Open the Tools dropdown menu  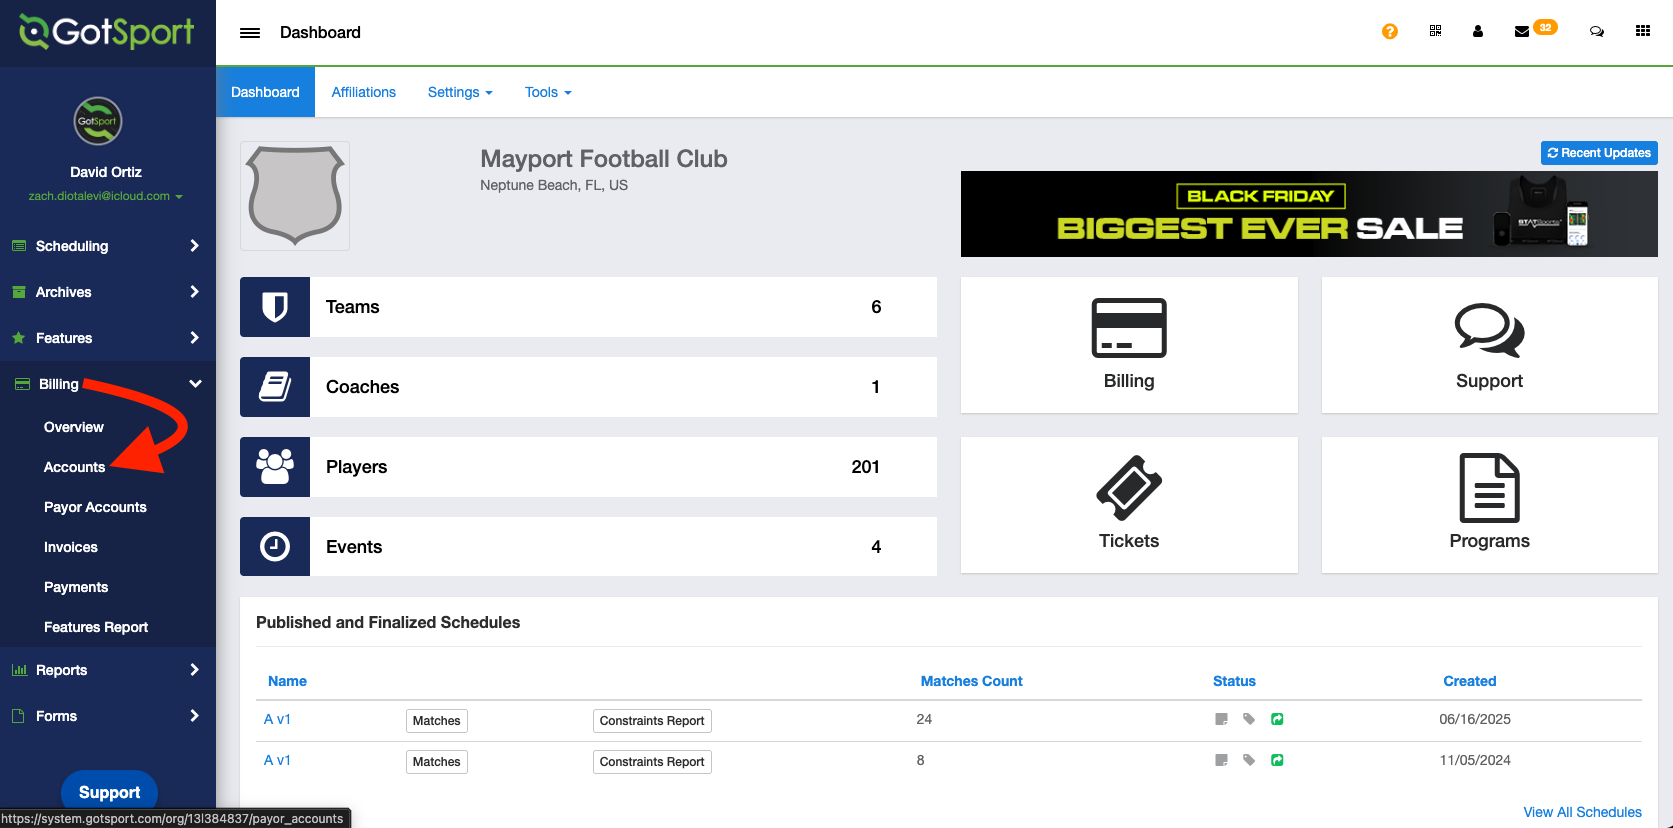click(548, 92)
